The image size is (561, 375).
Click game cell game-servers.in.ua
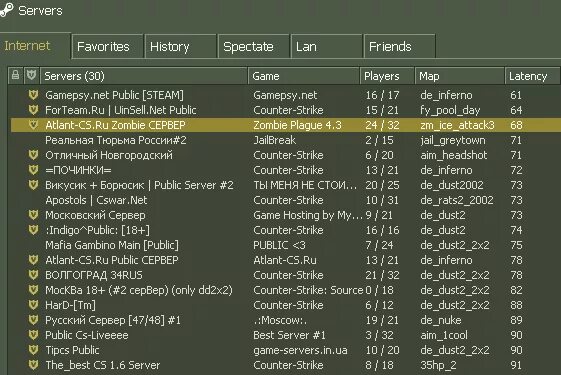click(x=300, y=351)
